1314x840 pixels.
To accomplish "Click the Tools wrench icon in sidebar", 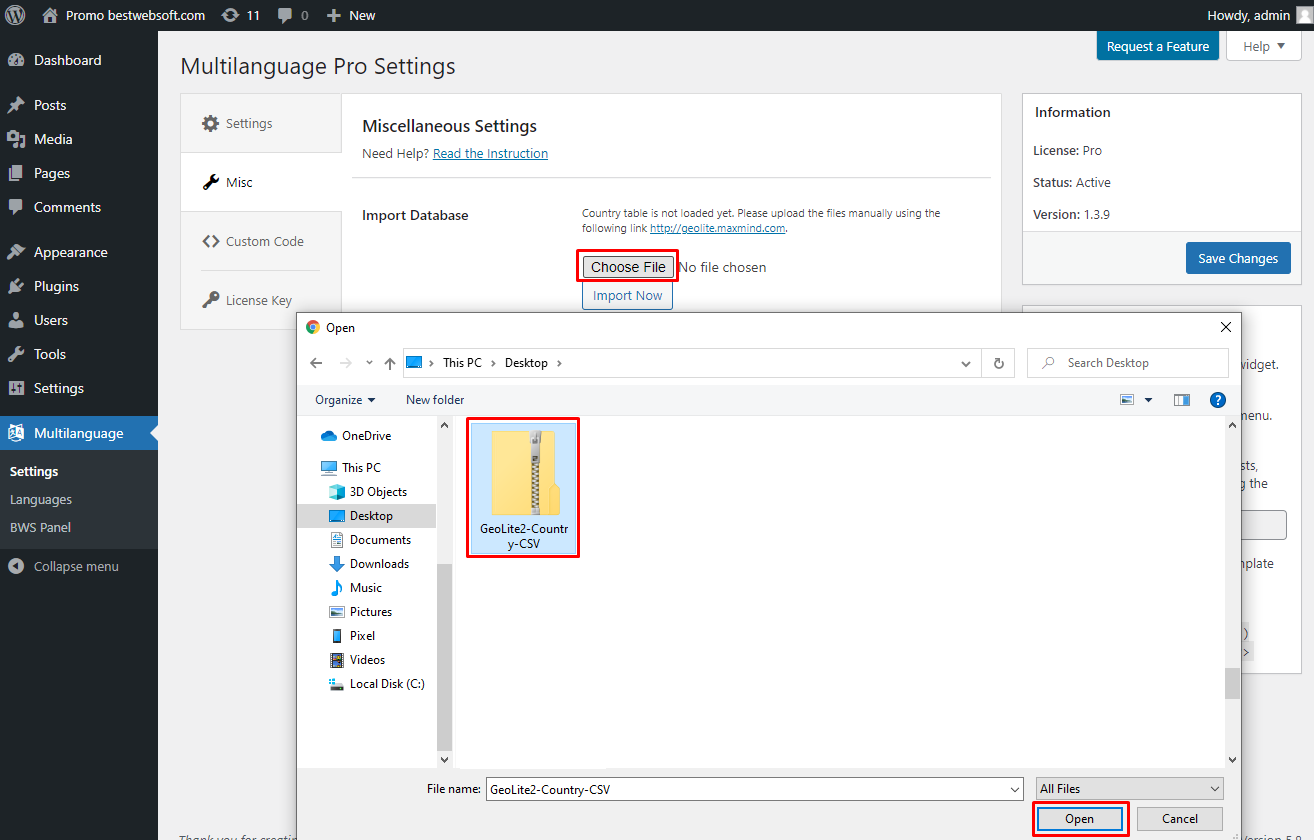I will pyautogui.click(x=16, y=354).
